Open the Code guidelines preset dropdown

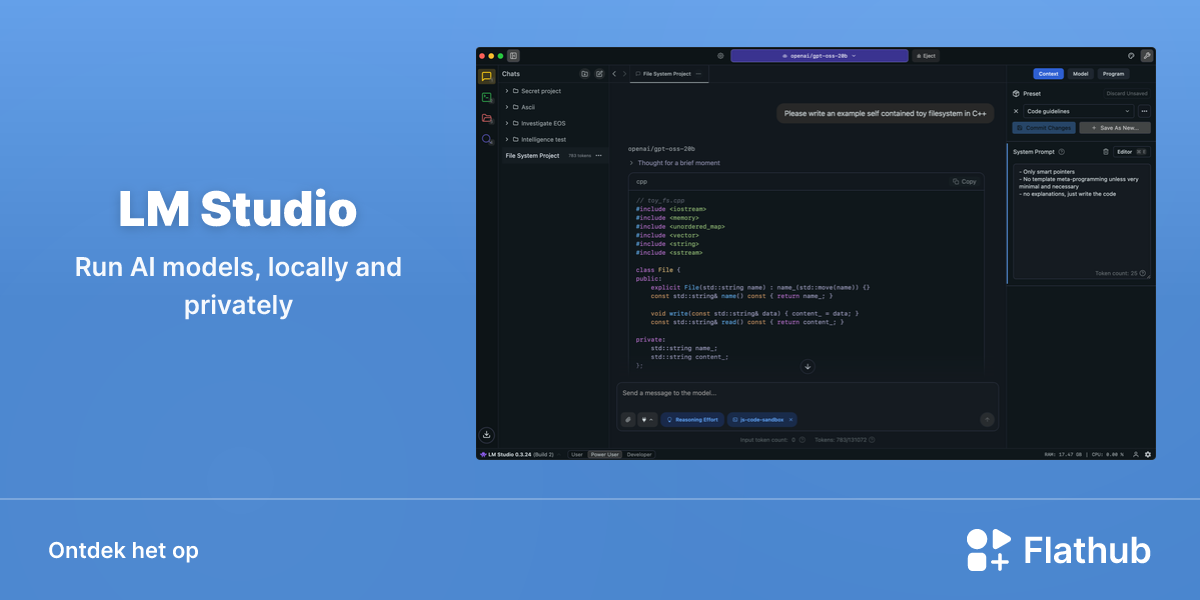pyautogui.click(x=1079, y=111)
